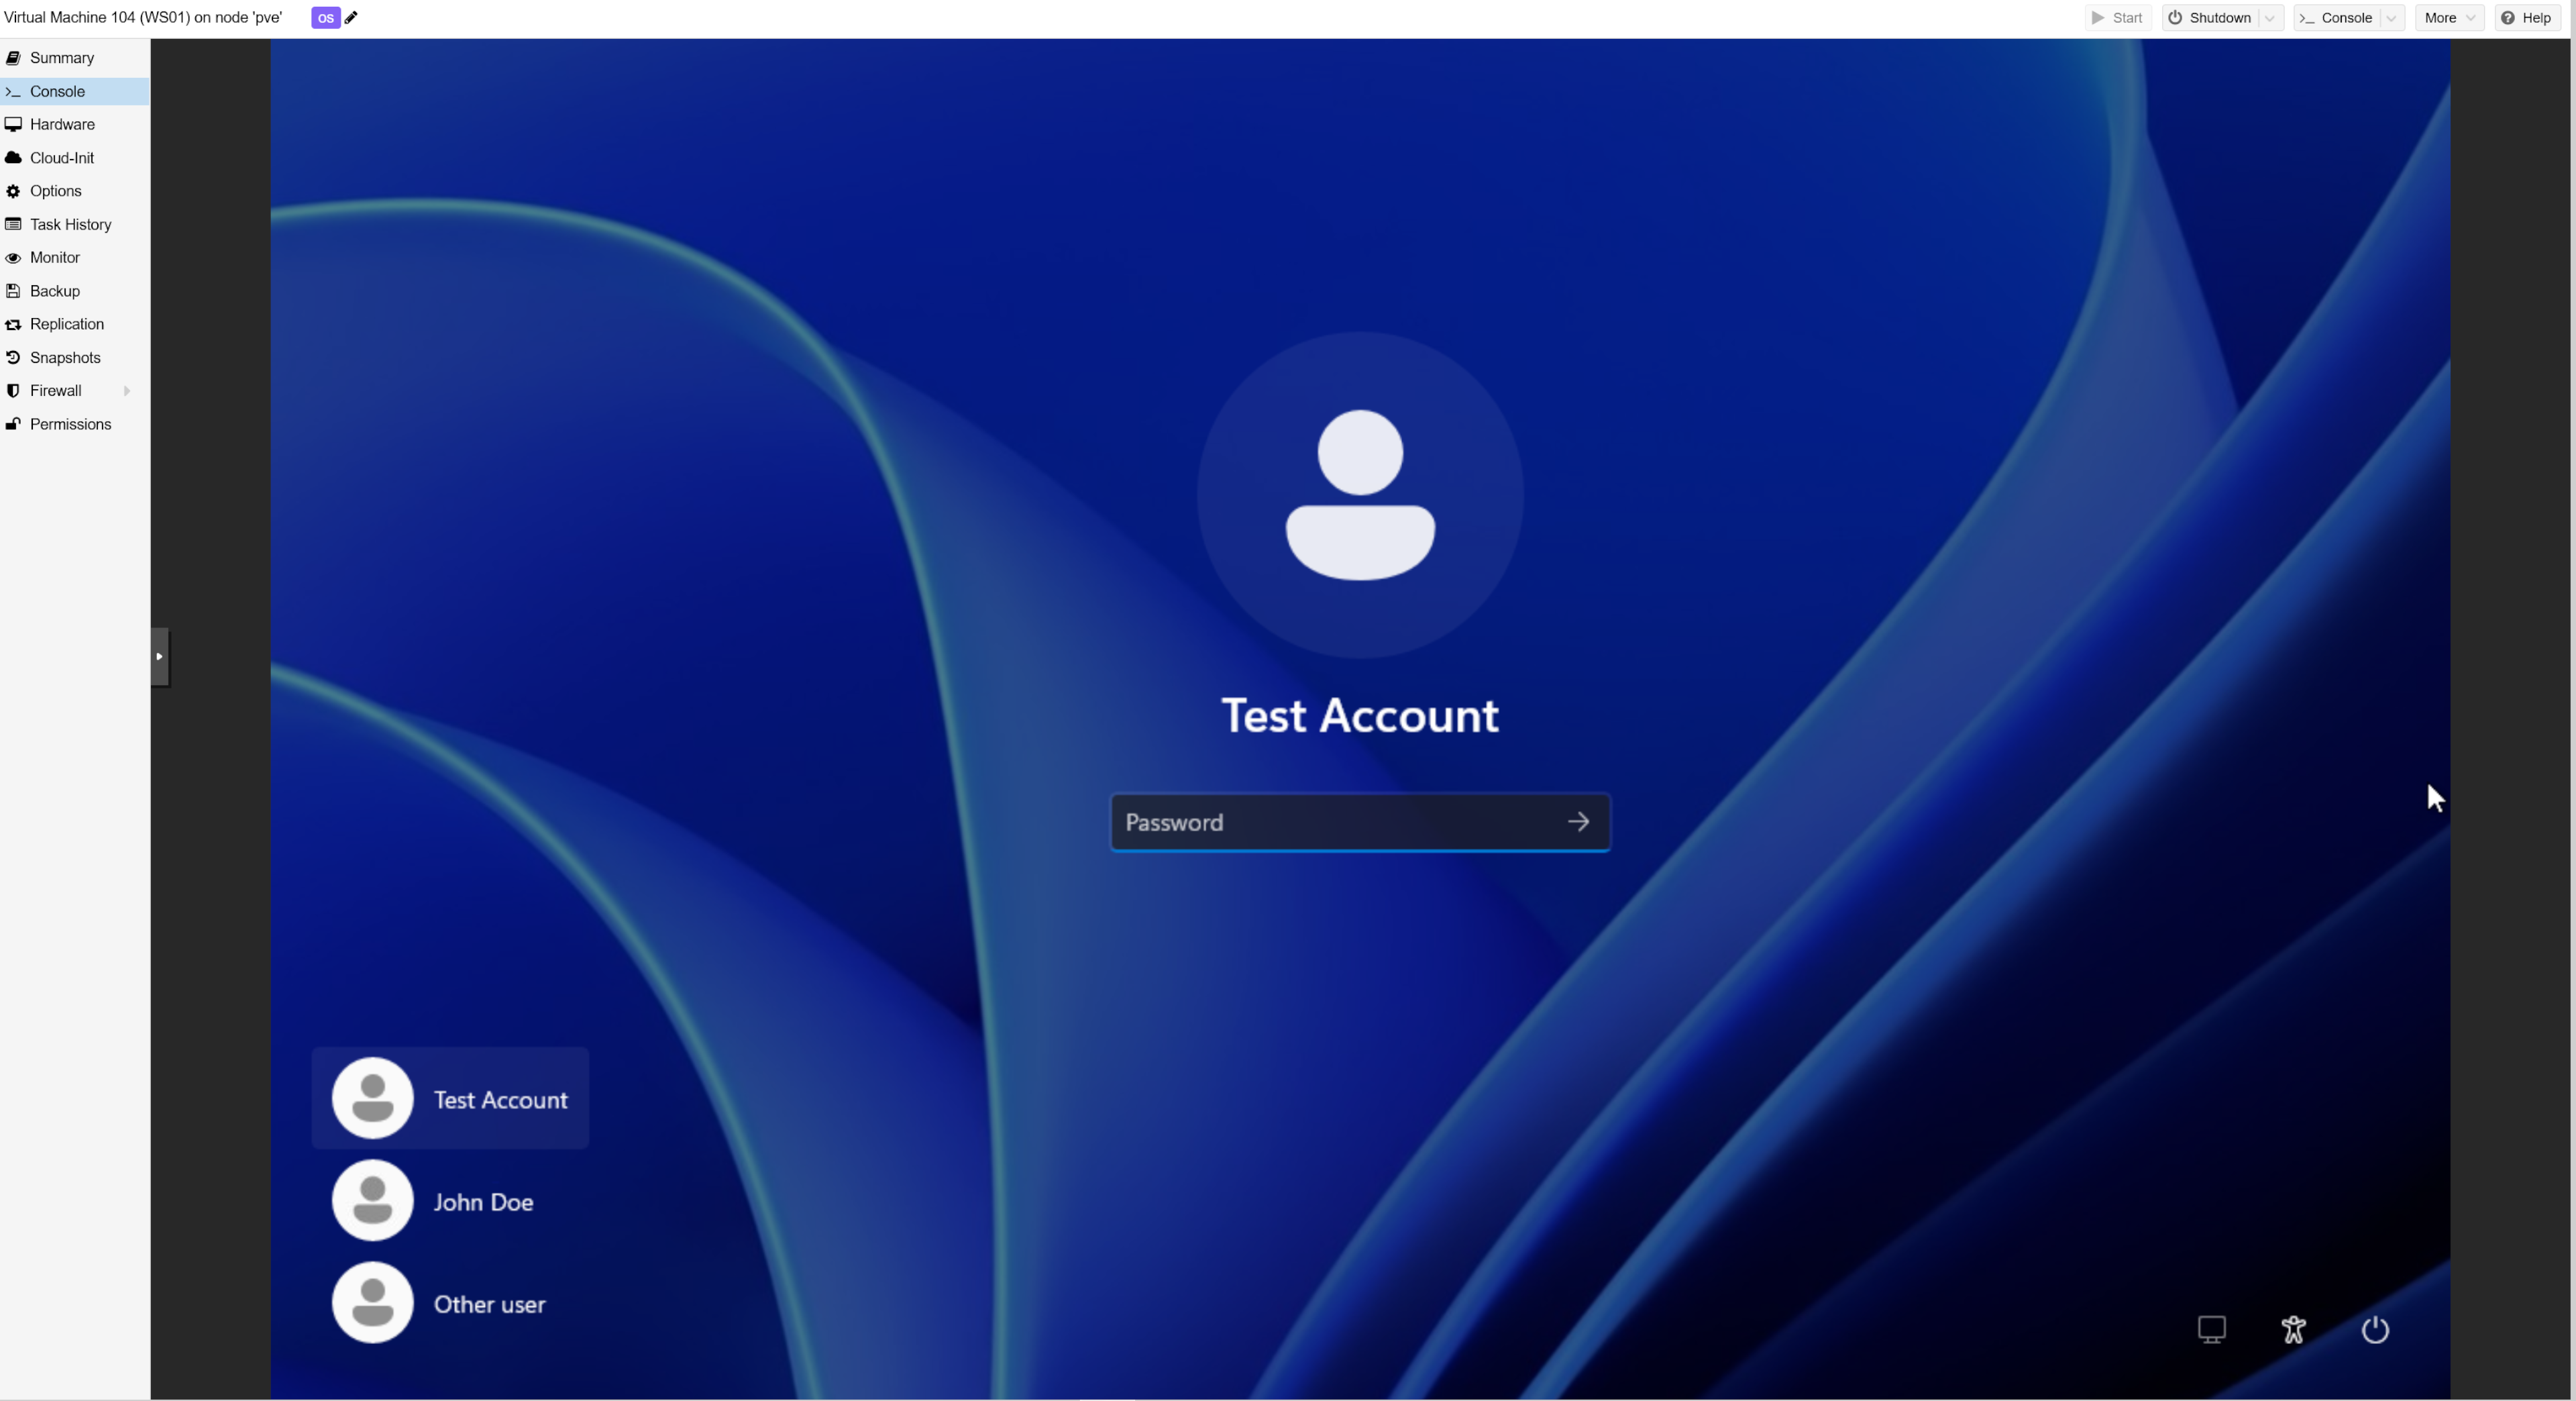Open the Firewall section

click(75, 391)
